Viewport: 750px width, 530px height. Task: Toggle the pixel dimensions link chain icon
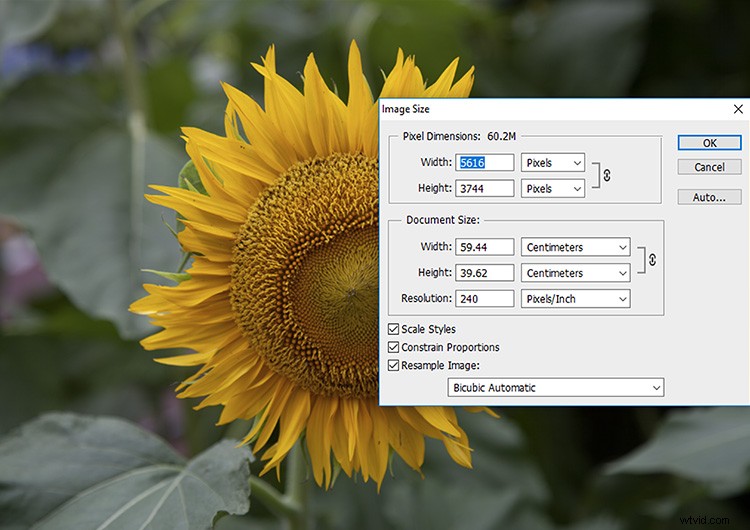coord(607,176)
